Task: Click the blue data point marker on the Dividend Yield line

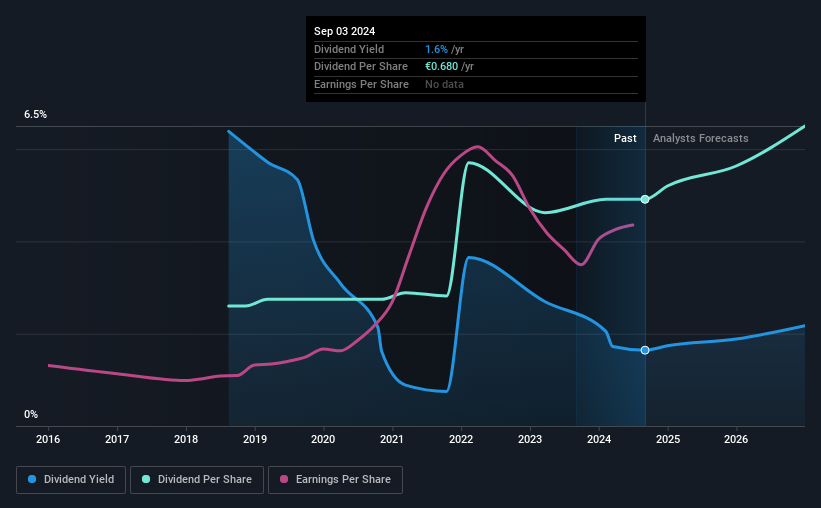Action: click(x=645, y=350)
